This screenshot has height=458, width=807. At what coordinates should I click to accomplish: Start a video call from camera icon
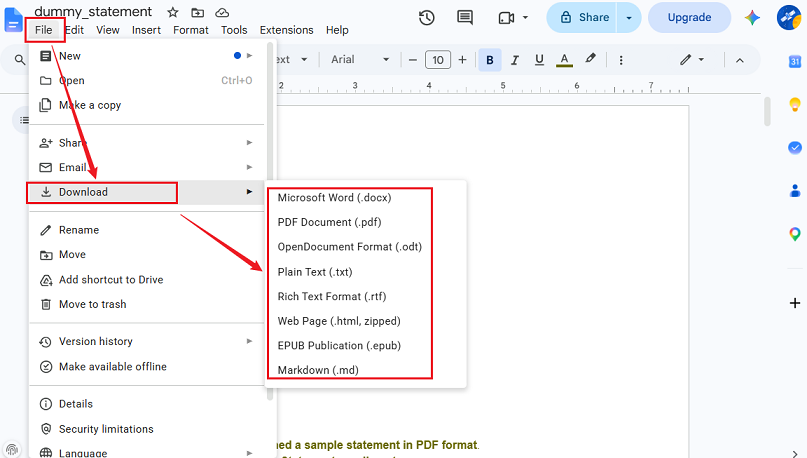pos(506,18)
